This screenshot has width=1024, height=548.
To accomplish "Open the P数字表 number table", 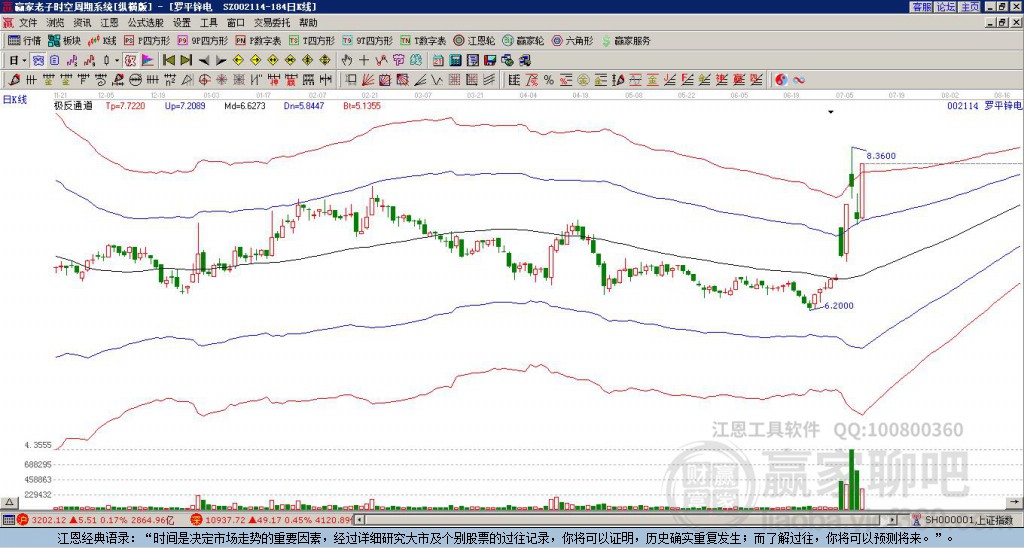I will pyautogui.click(x=258, y=40).
